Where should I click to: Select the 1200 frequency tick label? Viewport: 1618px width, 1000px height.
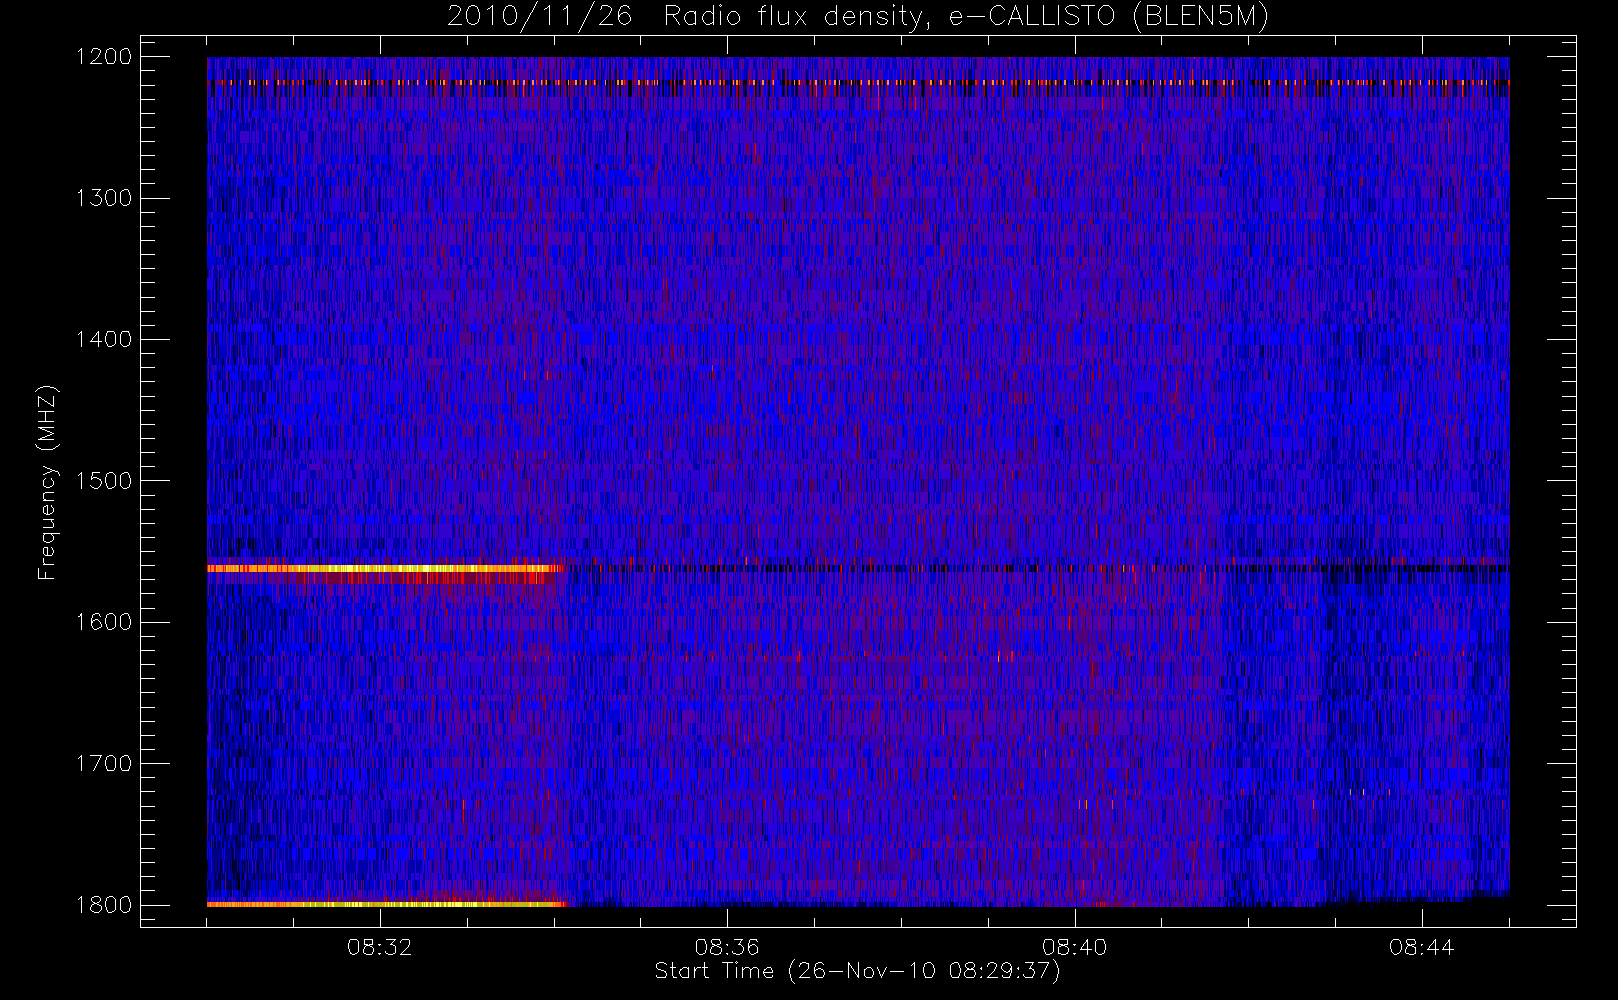104,57
